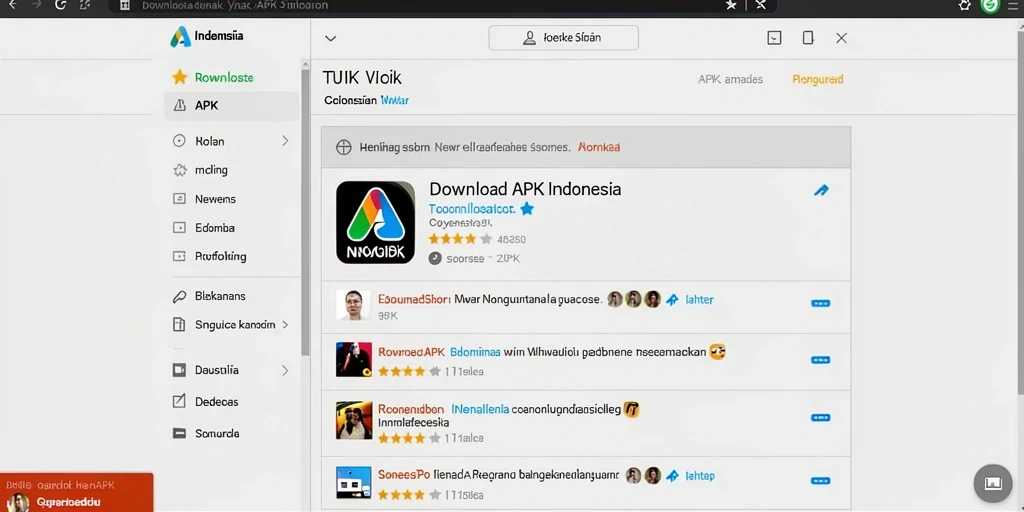The height and width of the screenshot is (512, 1024).
Task: Expand the Daustilia submenu arrow
Action: (285, 370)
